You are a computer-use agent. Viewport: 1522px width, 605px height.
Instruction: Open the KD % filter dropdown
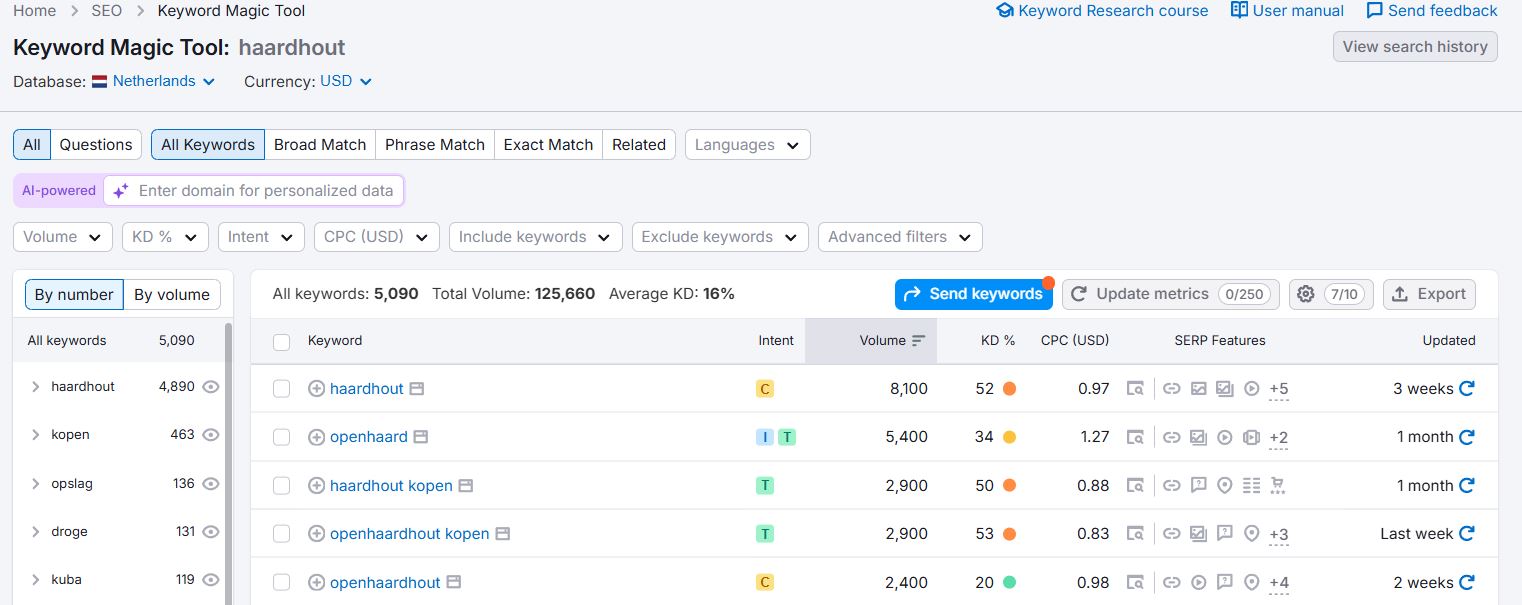coord(165,237)
